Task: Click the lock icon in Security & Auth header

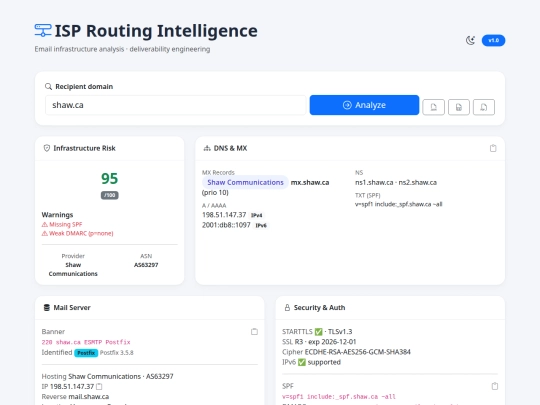Action: coord(287,308)
